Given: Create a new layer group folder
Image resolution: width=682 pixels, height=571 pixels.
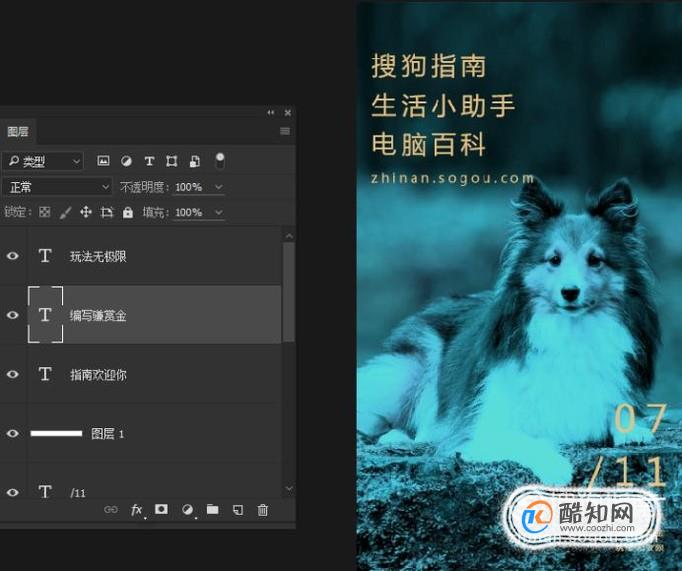Looking at the screenshot, I should tap(213, 509).
